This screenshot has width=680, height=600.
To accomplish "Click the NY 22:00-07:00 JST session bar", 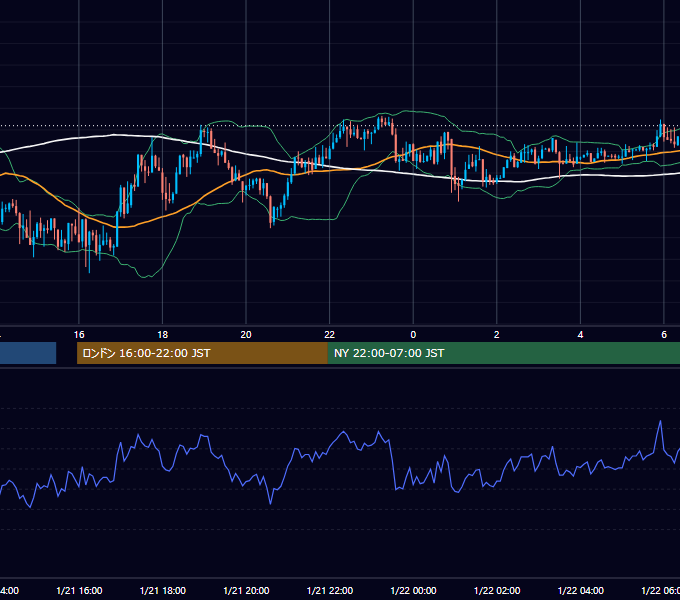I will (x=504, y=353).
